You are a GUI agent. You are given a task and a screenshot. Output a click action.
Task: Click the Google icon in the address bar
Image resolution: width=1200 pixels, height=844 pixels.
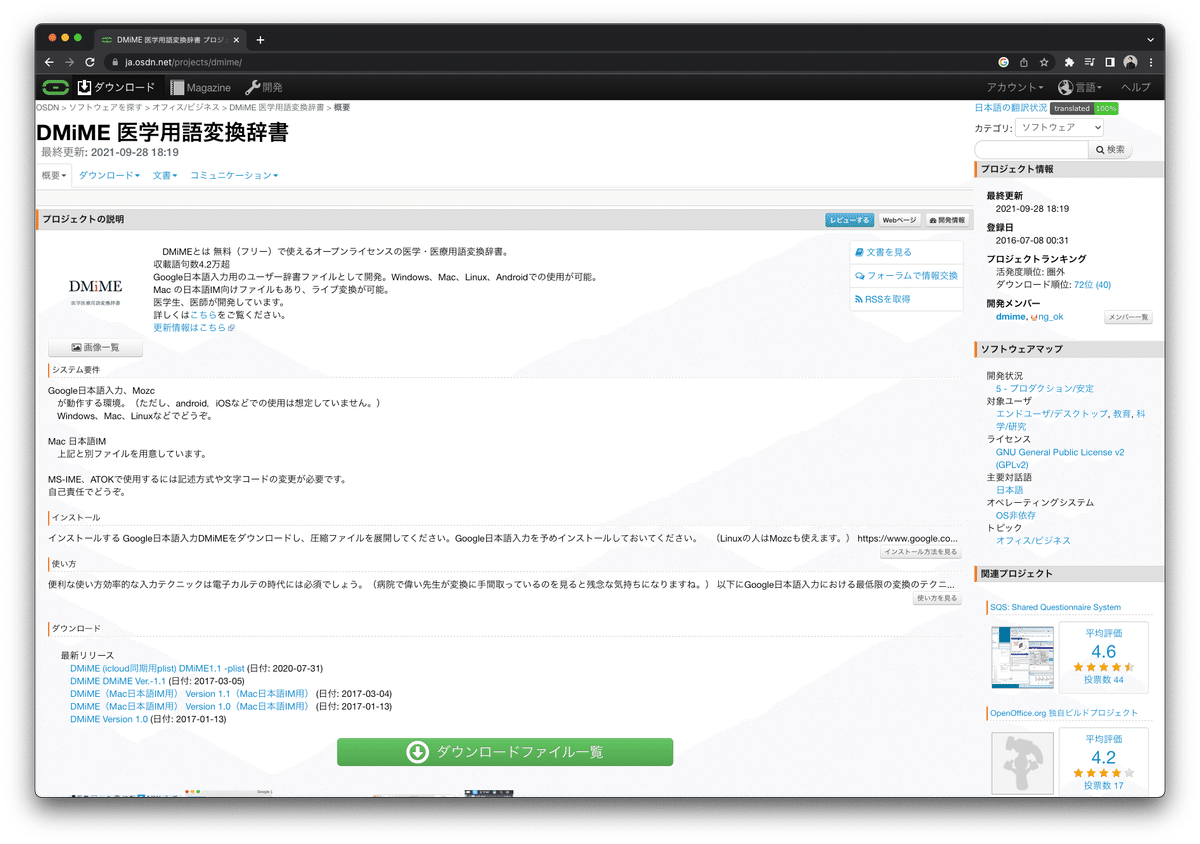(x=1004, y=62)
